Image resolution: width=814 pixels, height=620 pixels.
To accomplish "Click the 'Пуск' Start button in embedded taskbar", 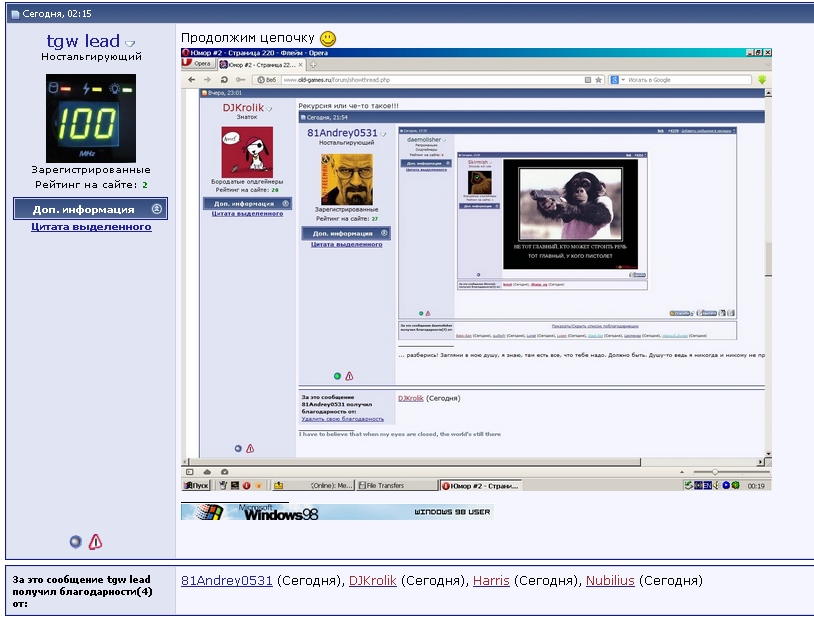I will 195,486.
